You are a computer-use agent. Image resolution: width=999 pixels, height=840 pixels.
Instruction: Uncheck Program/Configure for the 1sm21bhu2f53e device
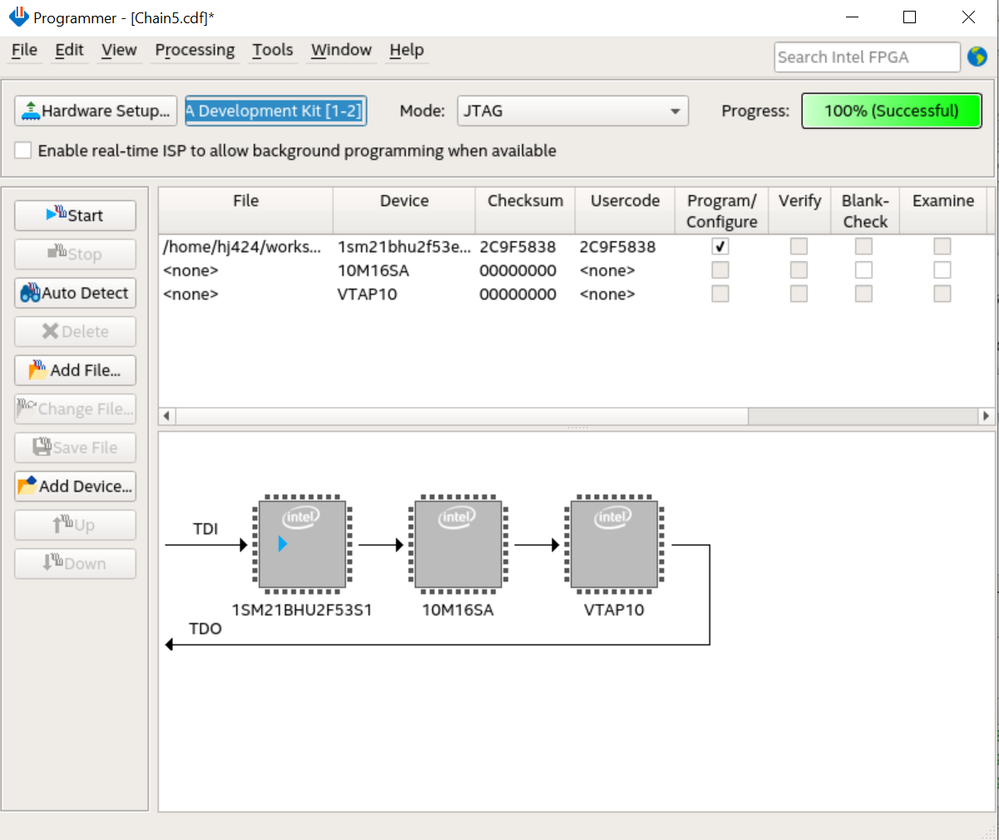click(x=720, y=246)
